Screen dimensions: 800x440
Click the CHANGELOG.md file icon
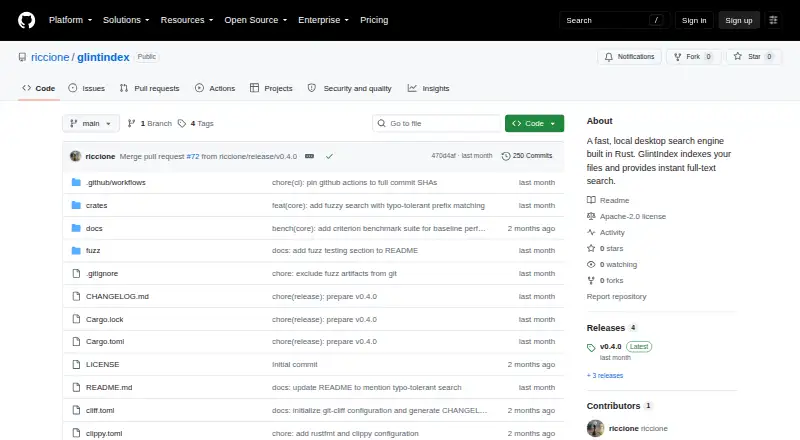[76, 296]
